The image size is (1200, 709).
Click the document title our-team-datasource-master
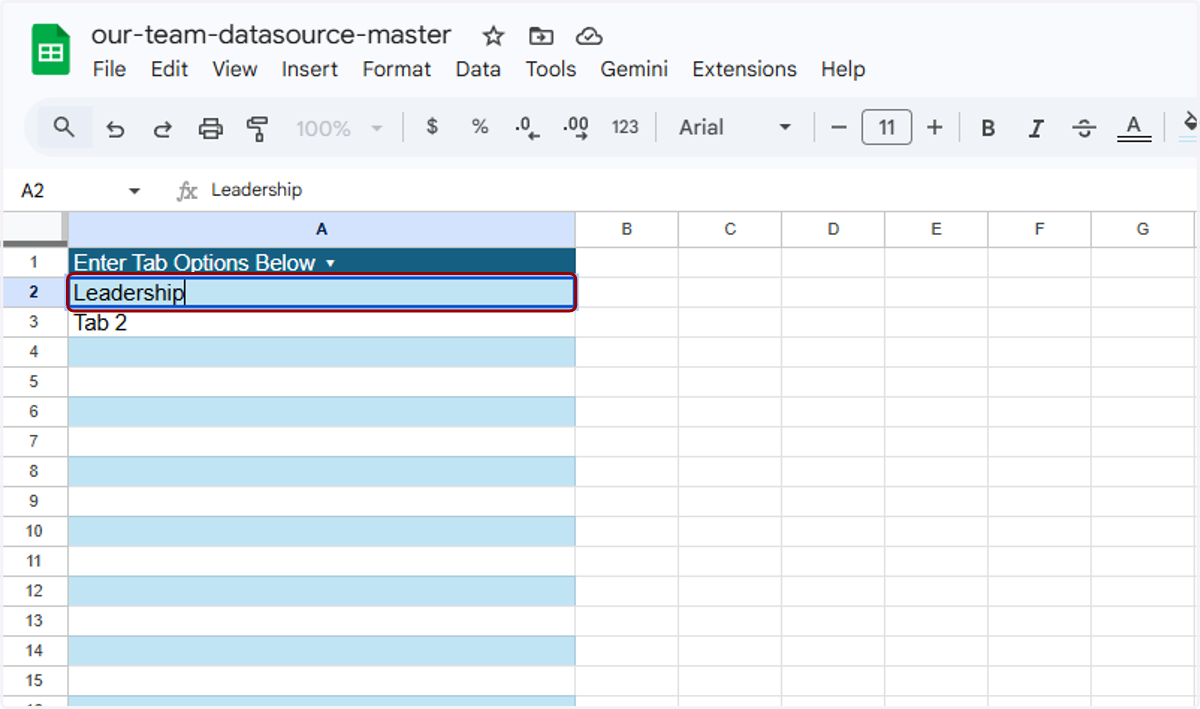coord(271,35)
